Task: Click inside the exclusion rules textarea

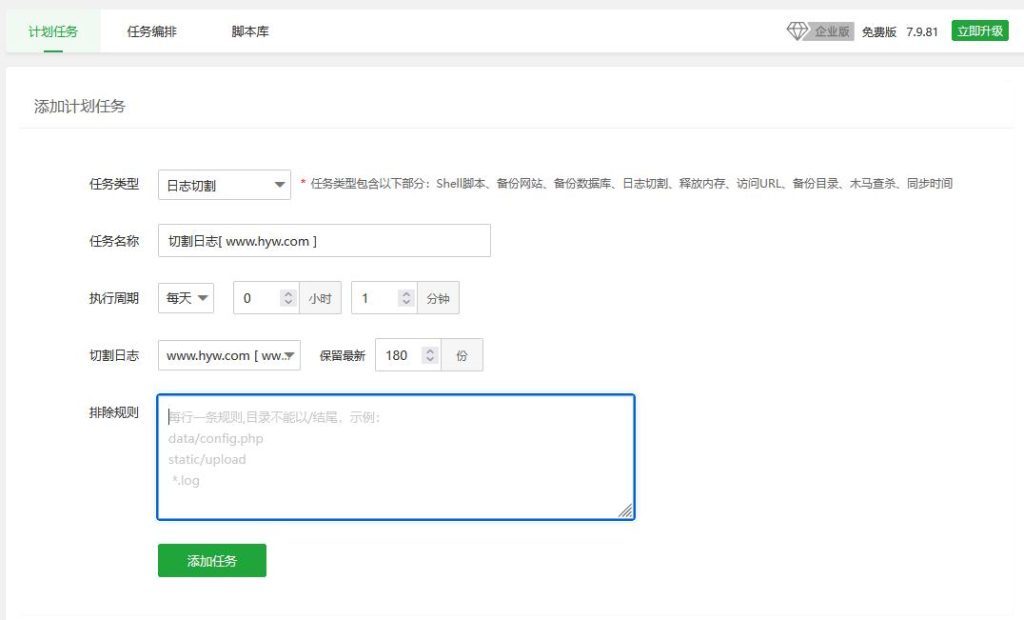Action: 396,457
